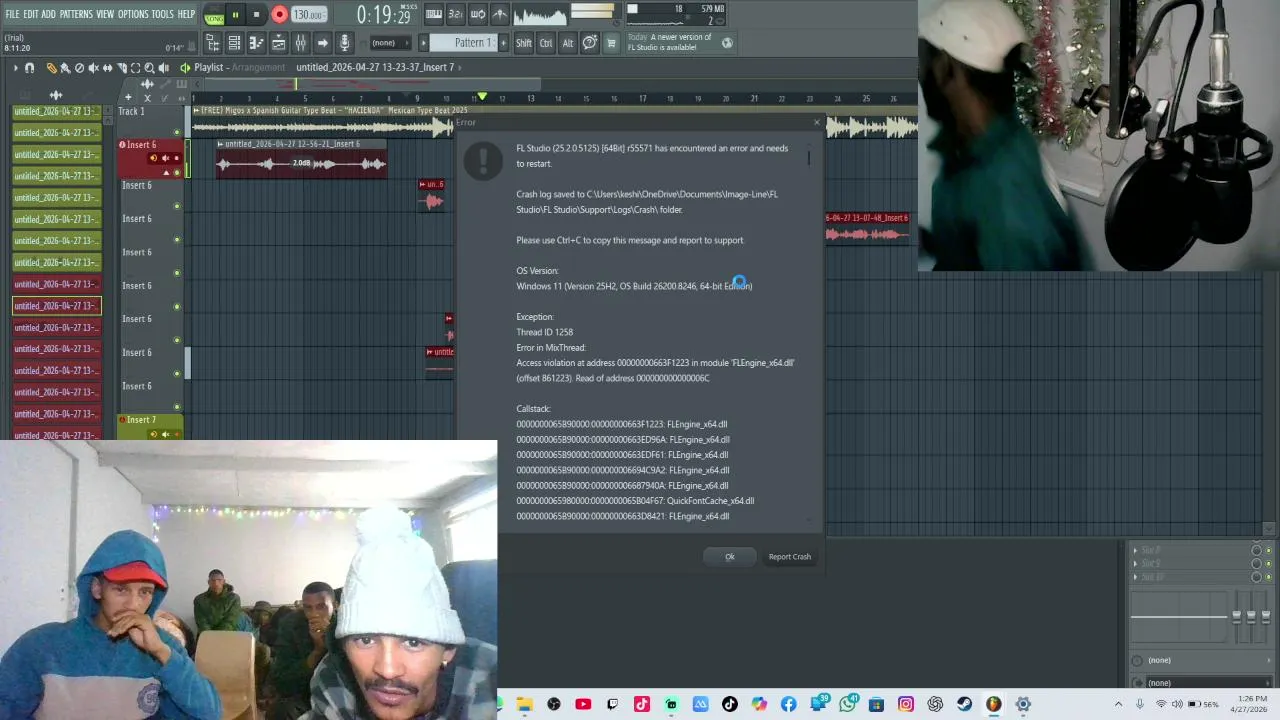Open the OPTIONS menu
1280x720 pixels.
133,14
